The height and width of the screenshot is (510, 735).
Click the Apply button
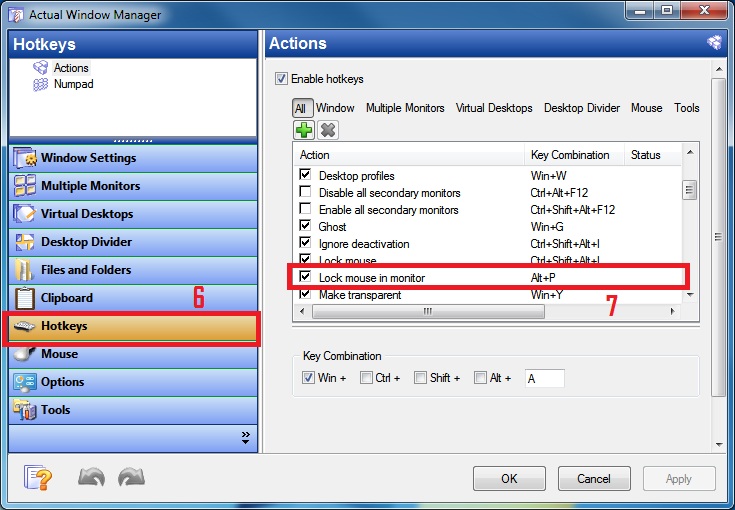pyautogui.click(x=679, y=479)
